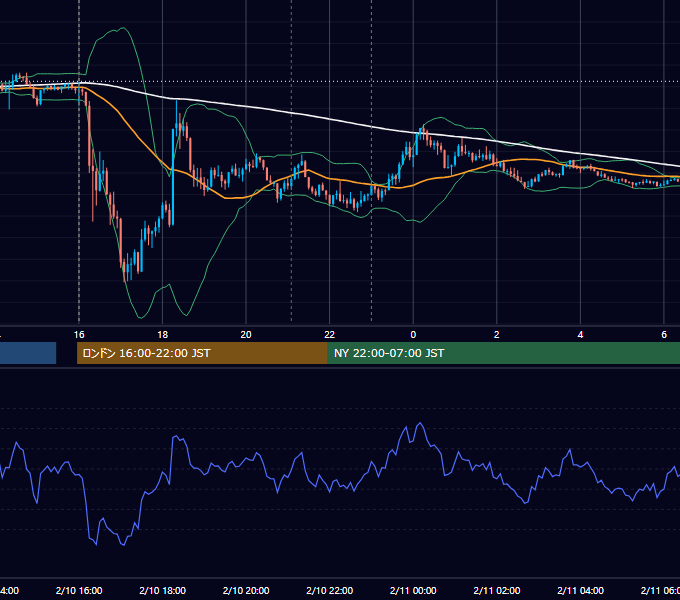Select the NY 22:00-07:00 JST session bar
The image size is (680, 600).
click(x=503, y=353)
